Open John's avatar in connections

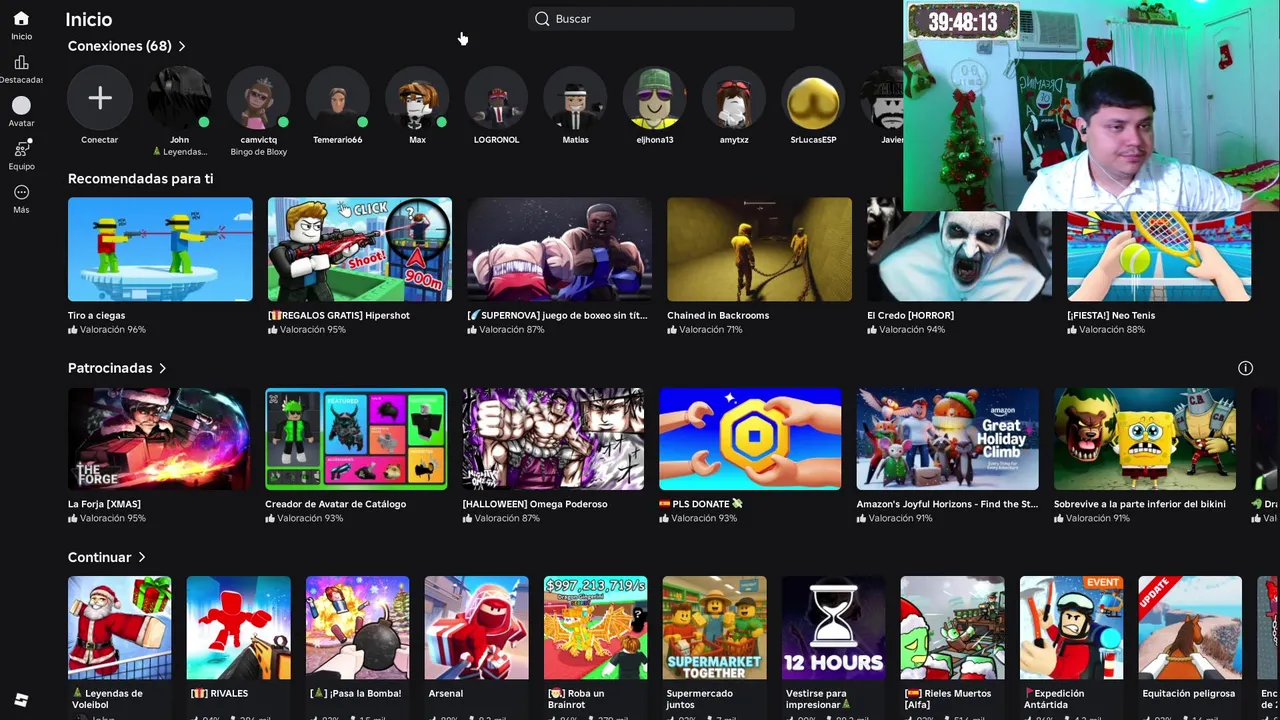tap(179, 98)
